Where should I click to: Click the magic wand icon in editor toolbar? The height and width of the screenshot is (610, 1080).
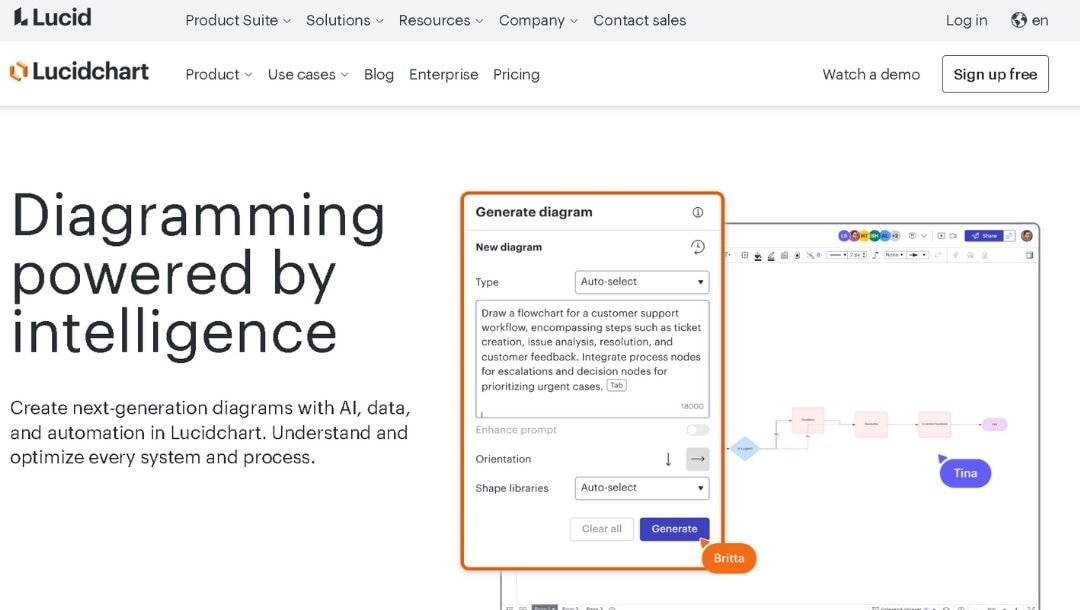point(811,255)
